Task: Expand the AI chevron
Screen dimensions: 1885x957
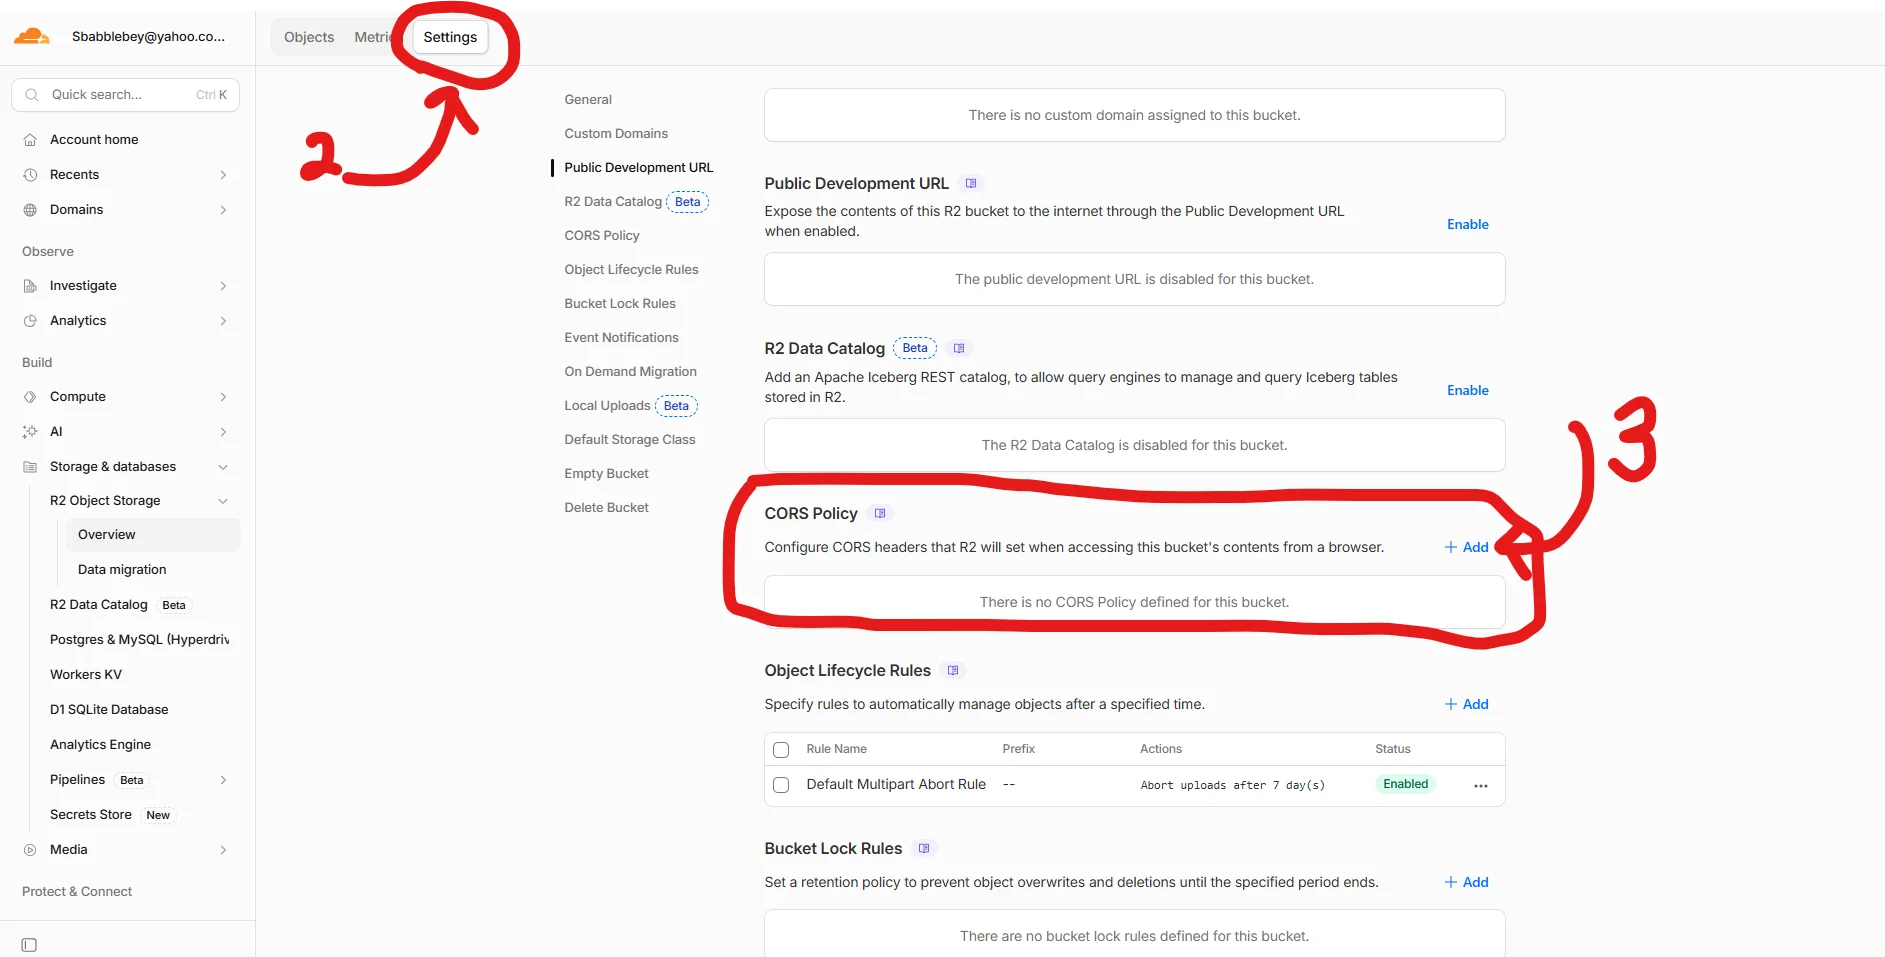Action: (x=223, y=432)
